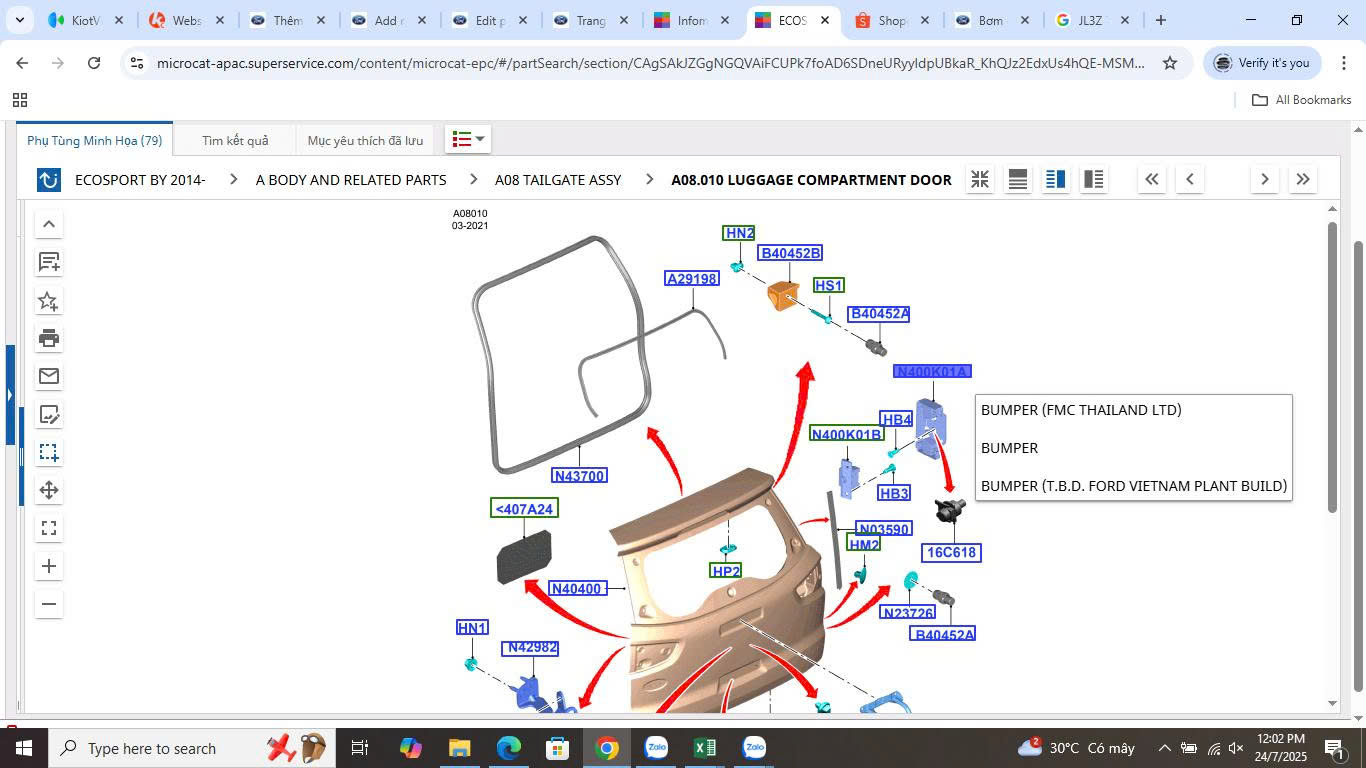This screenshot has width=1366, height=768.
Task: Select the pan/move tool icon
Action: click(48, 490)
